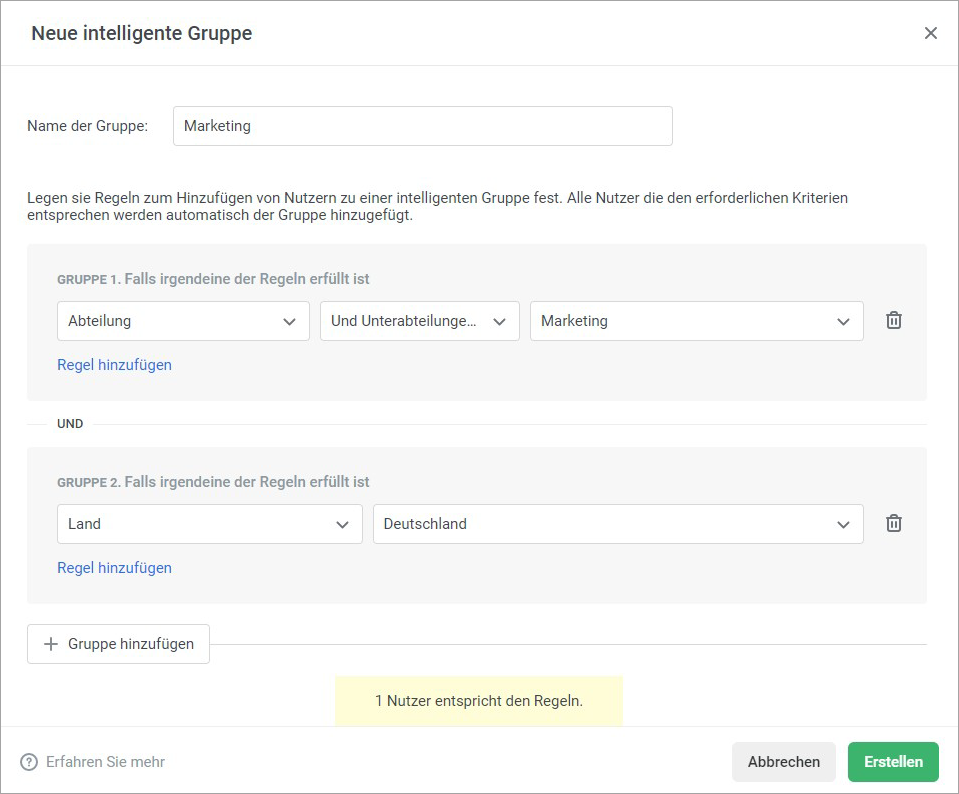
Task: Focus the Name der Gruppe input field
Action: 423,126
